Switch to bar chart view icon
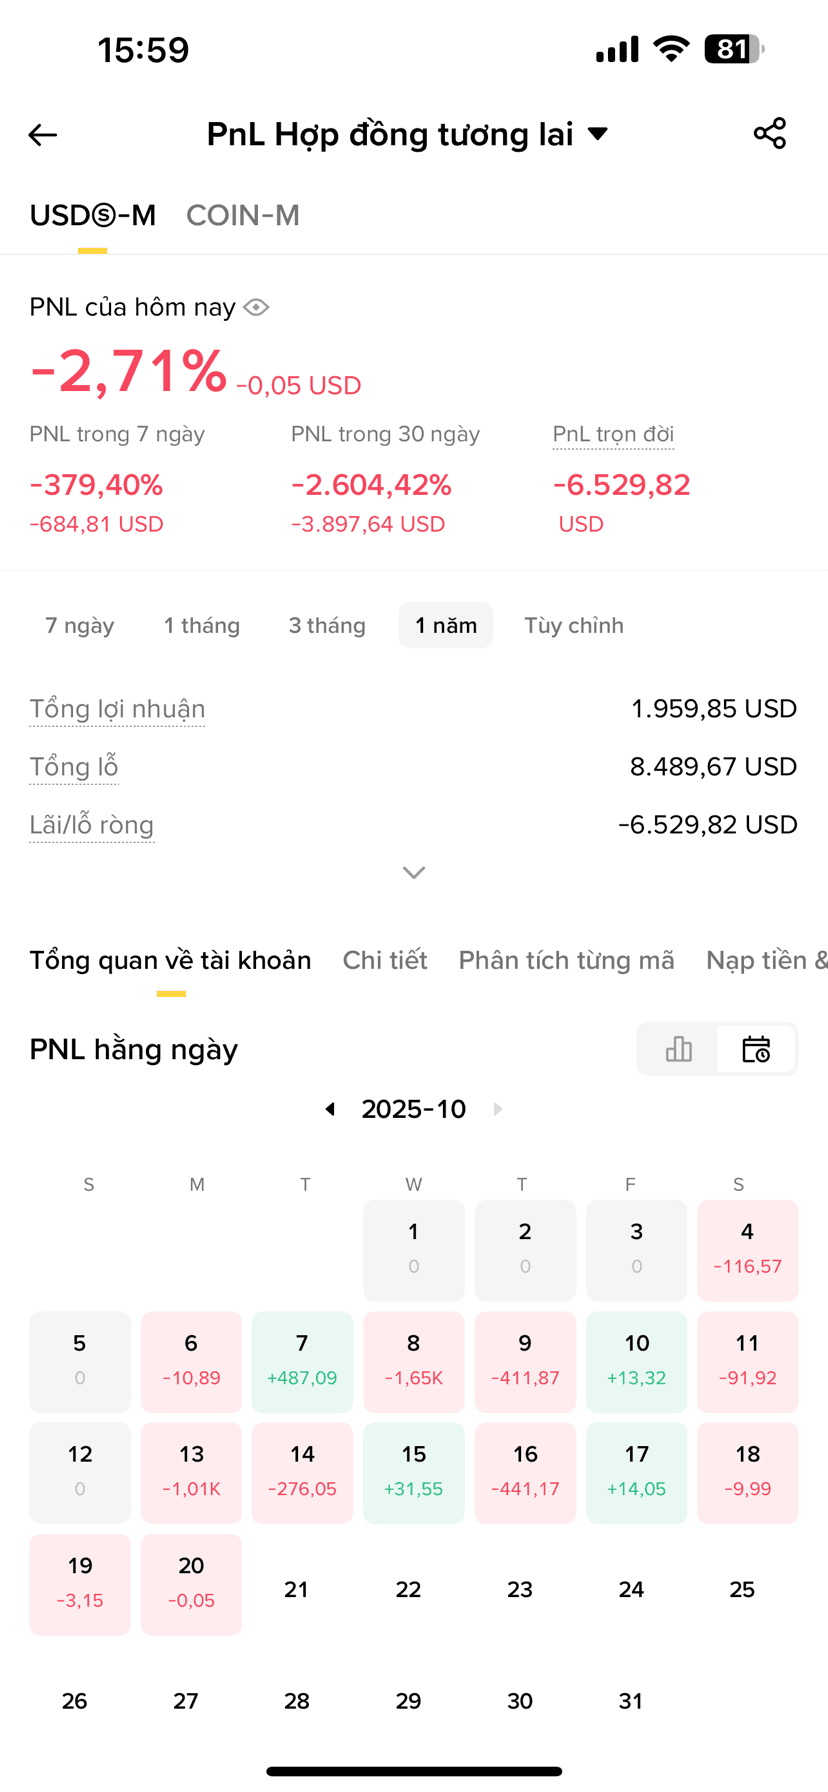Image resolution: width=828 pixels, height=1792 pixels. 679,1049
